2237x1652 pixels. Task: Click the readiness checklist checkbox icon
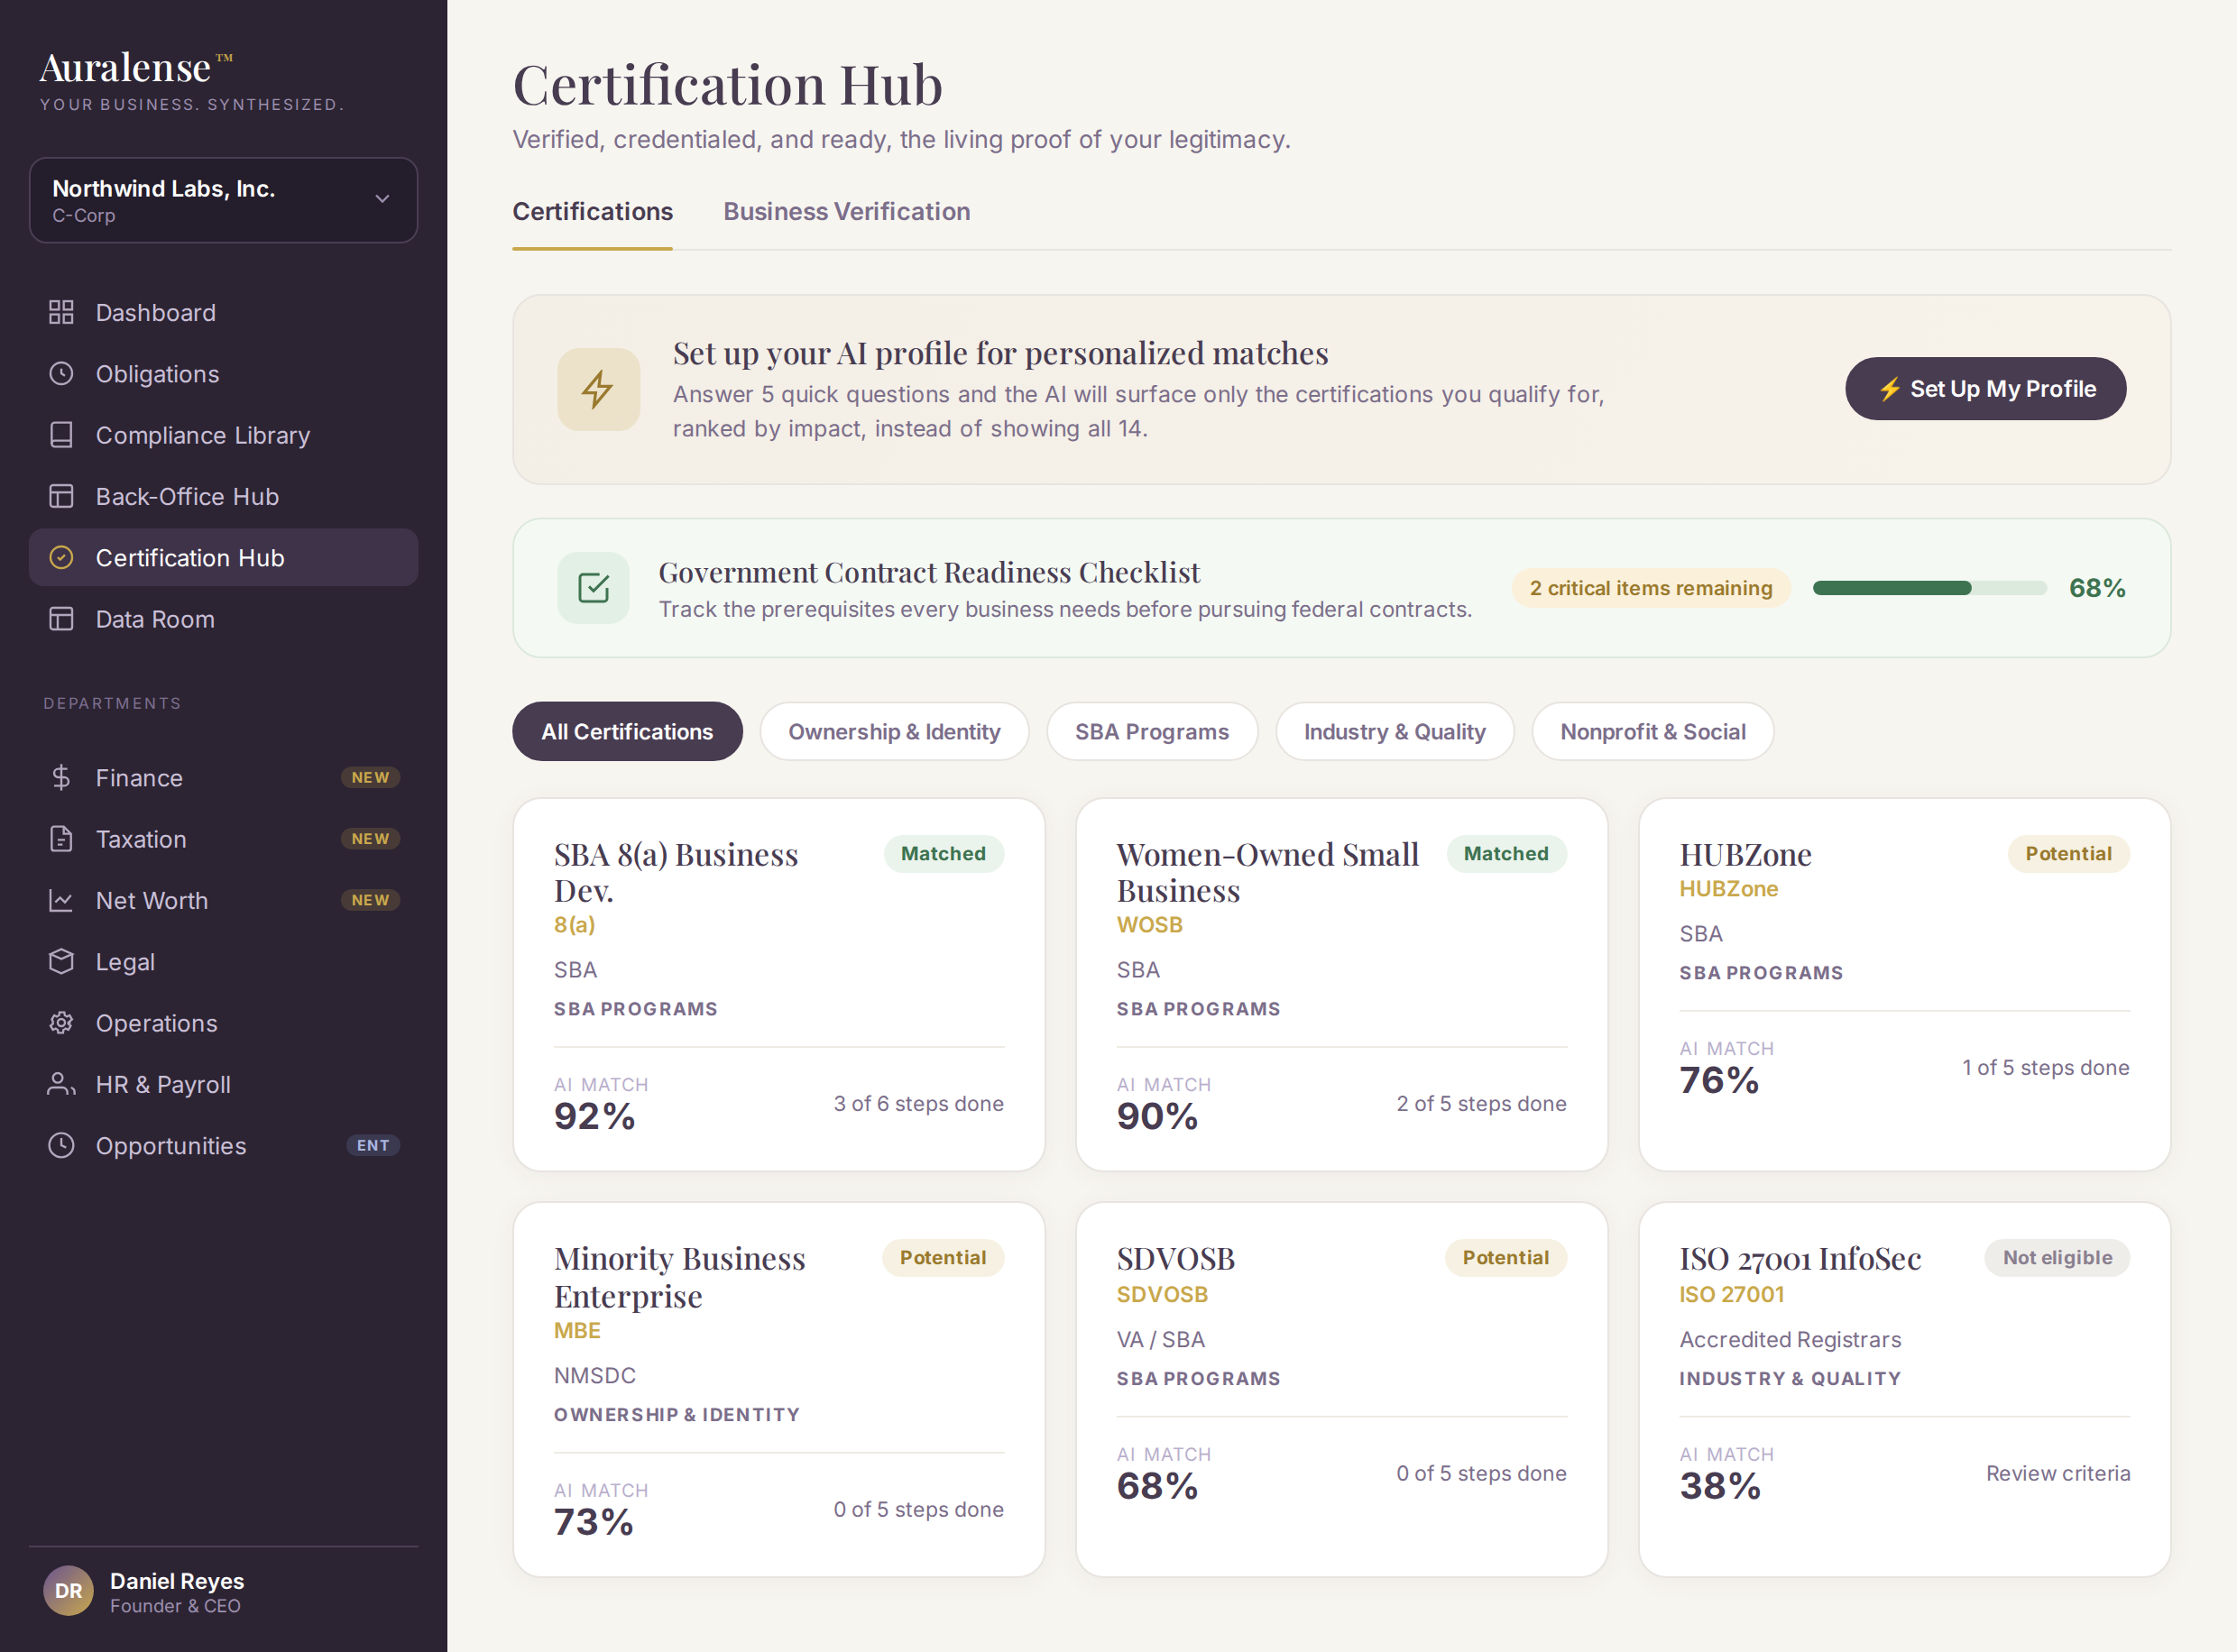593,588
